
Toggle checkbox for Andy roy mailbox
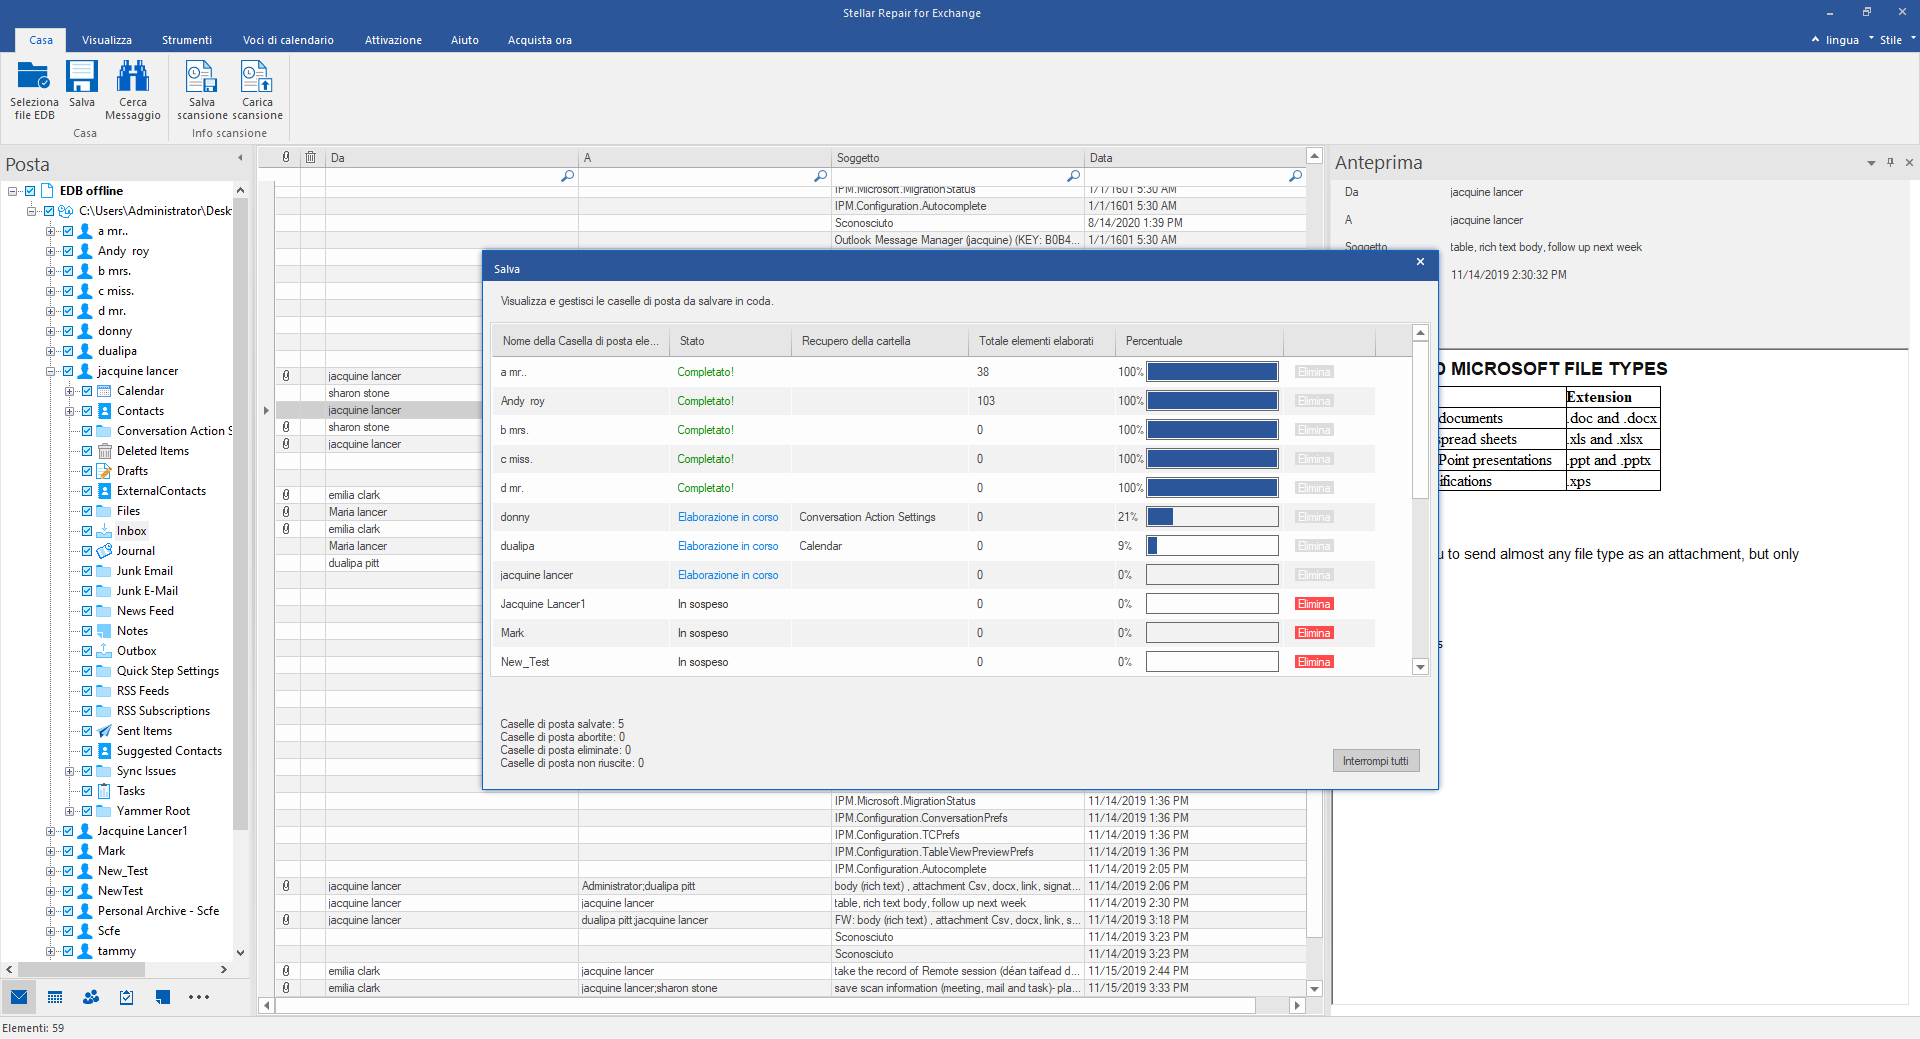pos(68,251)
